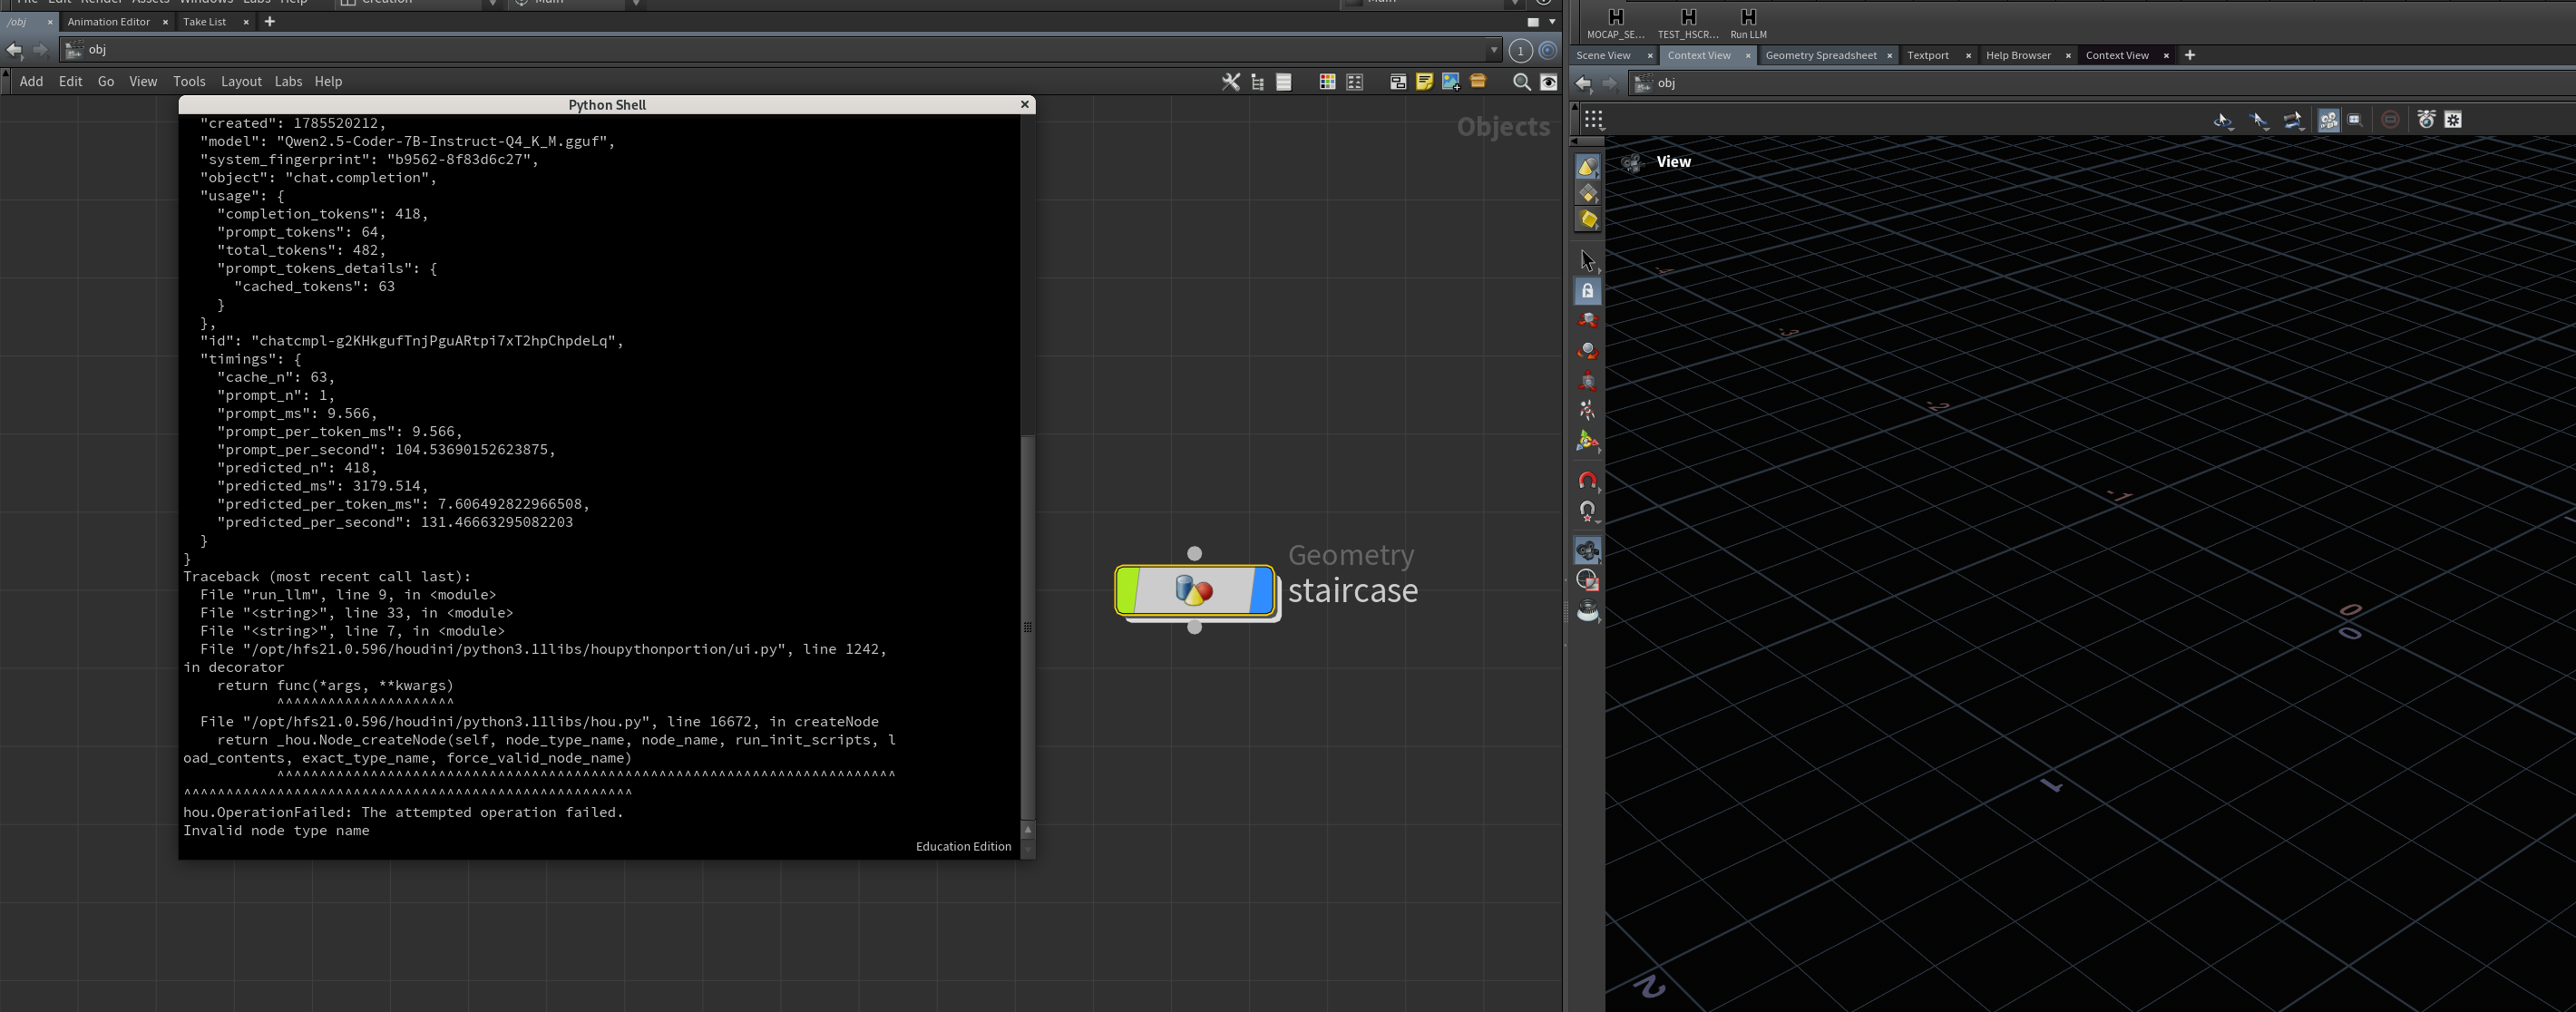Open the network editor Tools menu
The height and width of the screenshot is (1012, 2576).
(x=189, y=82)
